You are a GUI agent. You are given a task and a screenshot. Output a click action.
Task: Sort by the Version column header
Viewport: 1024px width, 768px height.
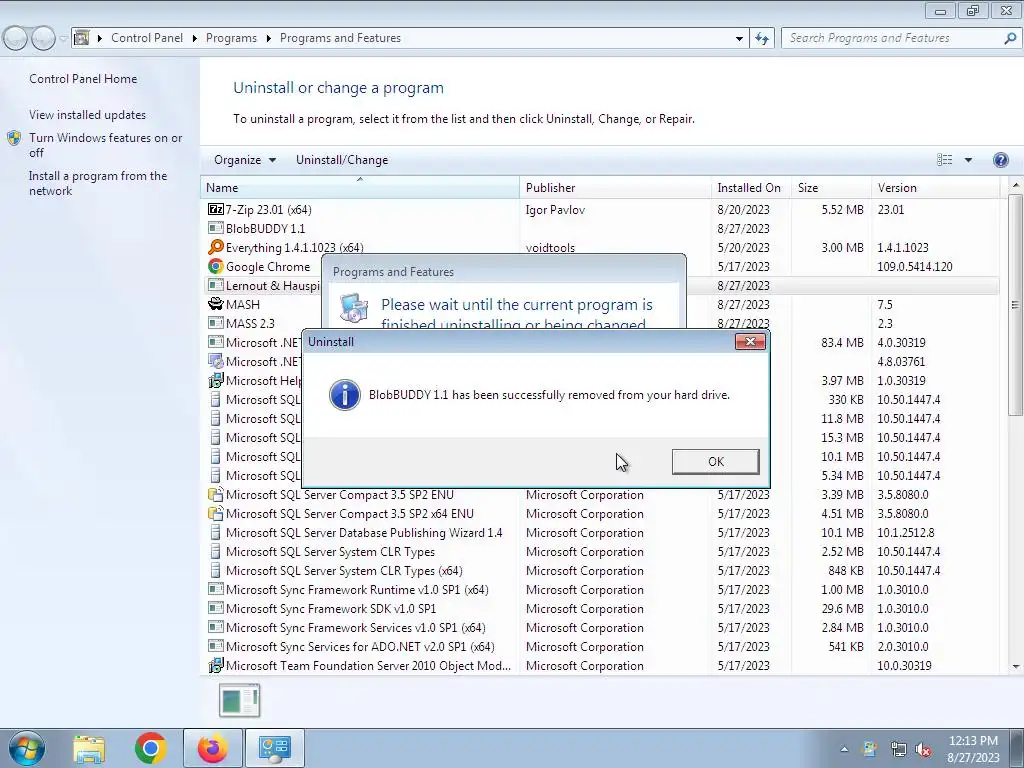tap(935, 187)
